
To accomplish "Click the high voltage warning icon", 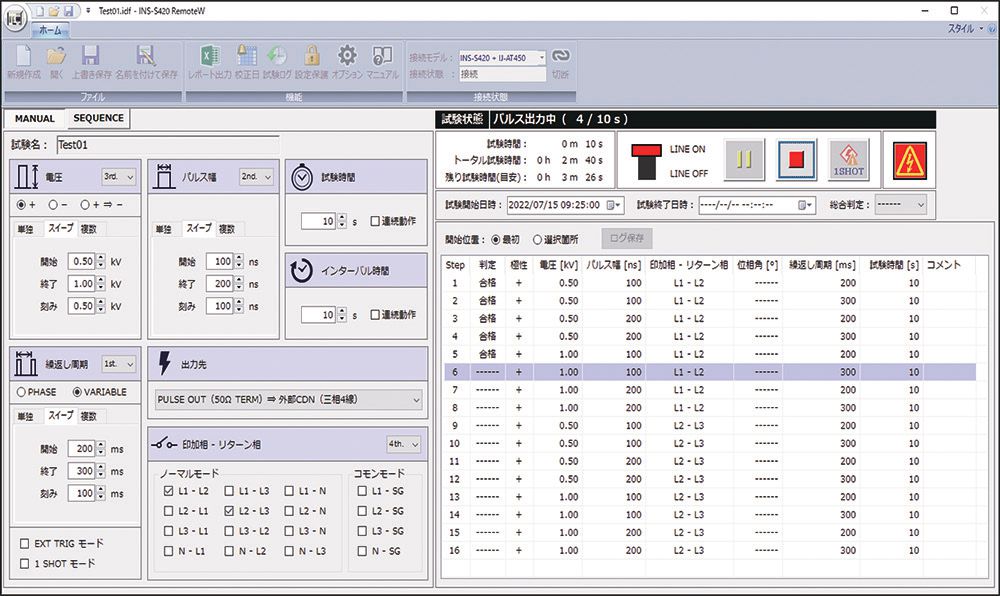I will point(909,160).
